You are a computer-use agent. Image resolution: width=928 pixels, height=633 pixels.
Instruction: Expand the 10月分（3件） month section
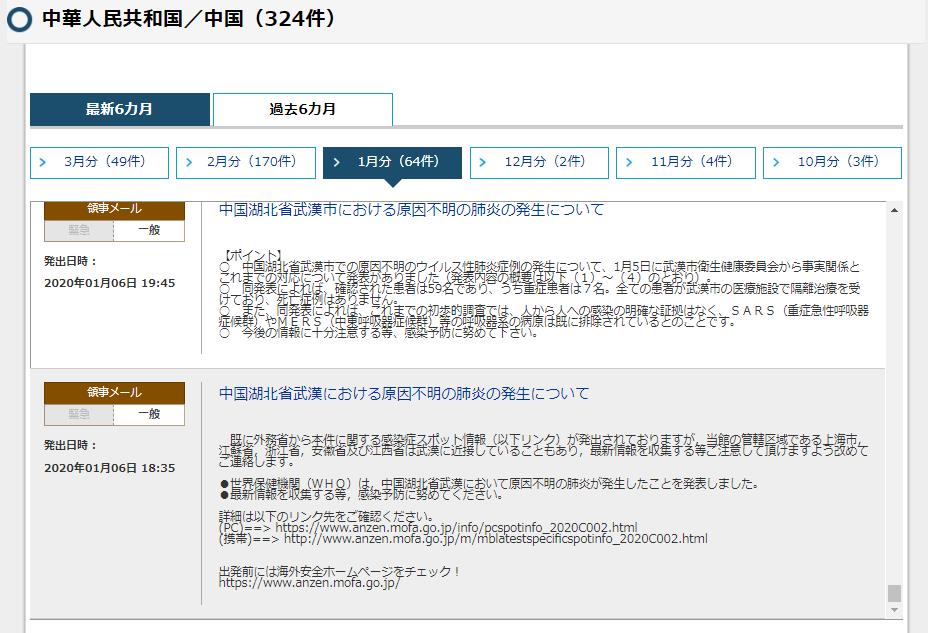click(x=832, y=162)
